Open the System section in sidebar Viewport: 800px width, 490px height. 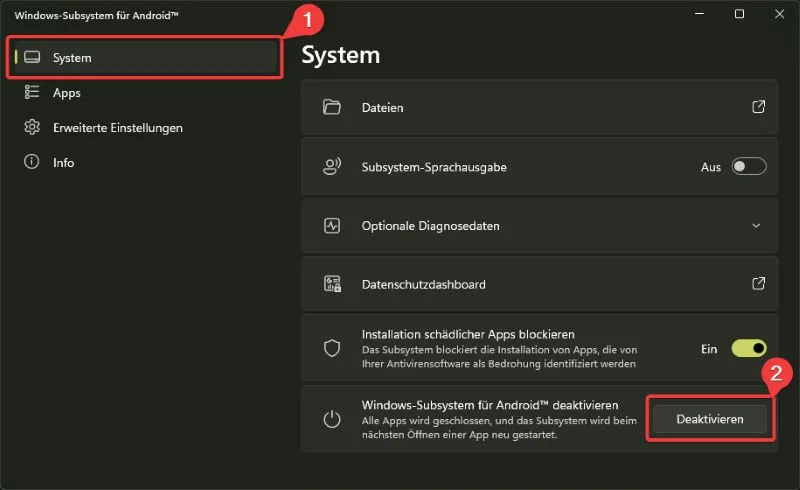(144, 57)
